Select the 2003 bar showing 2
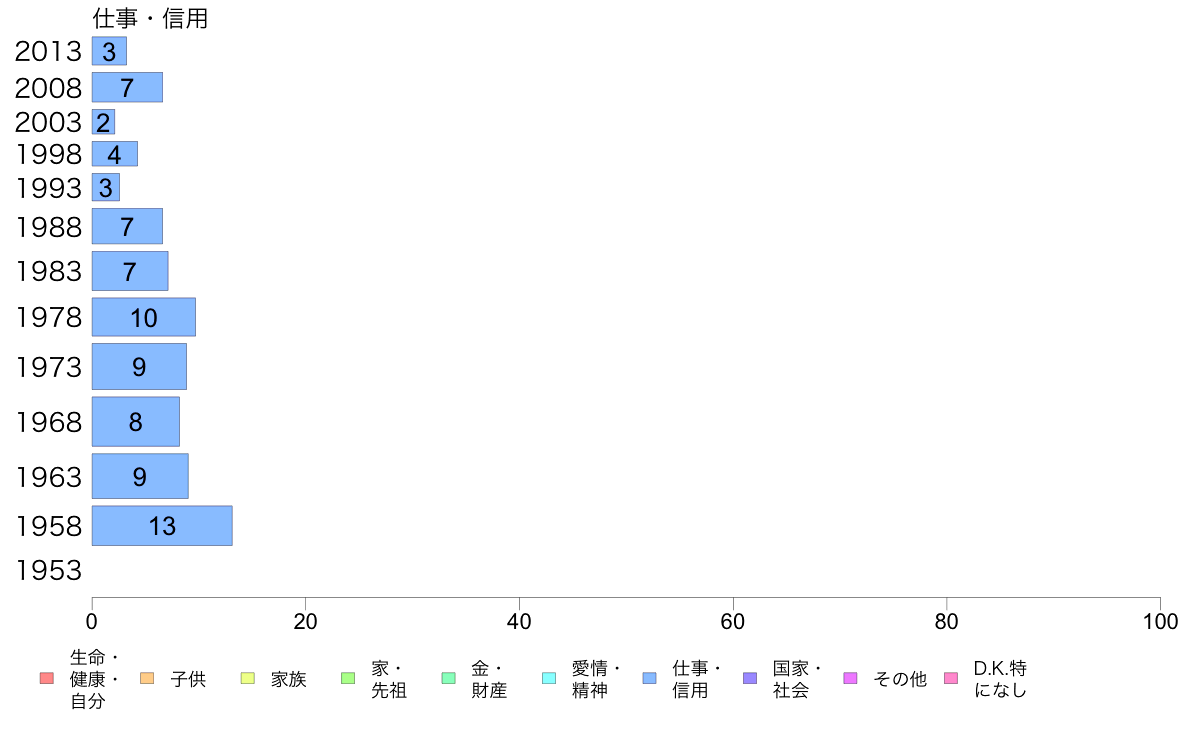Screen dimensions: 1188x736 coord(103,122)
